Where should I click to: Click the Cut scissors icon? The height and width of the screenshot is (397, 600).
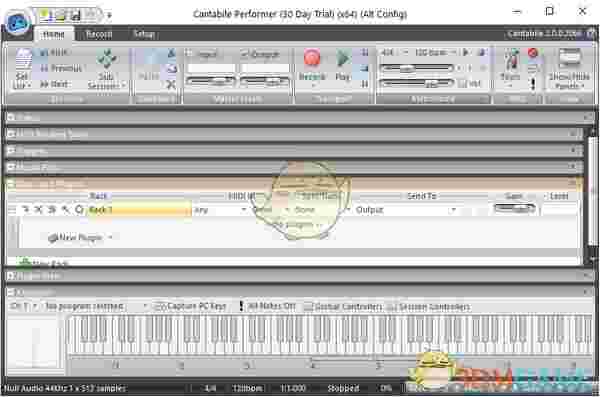[x=171, y=53]
